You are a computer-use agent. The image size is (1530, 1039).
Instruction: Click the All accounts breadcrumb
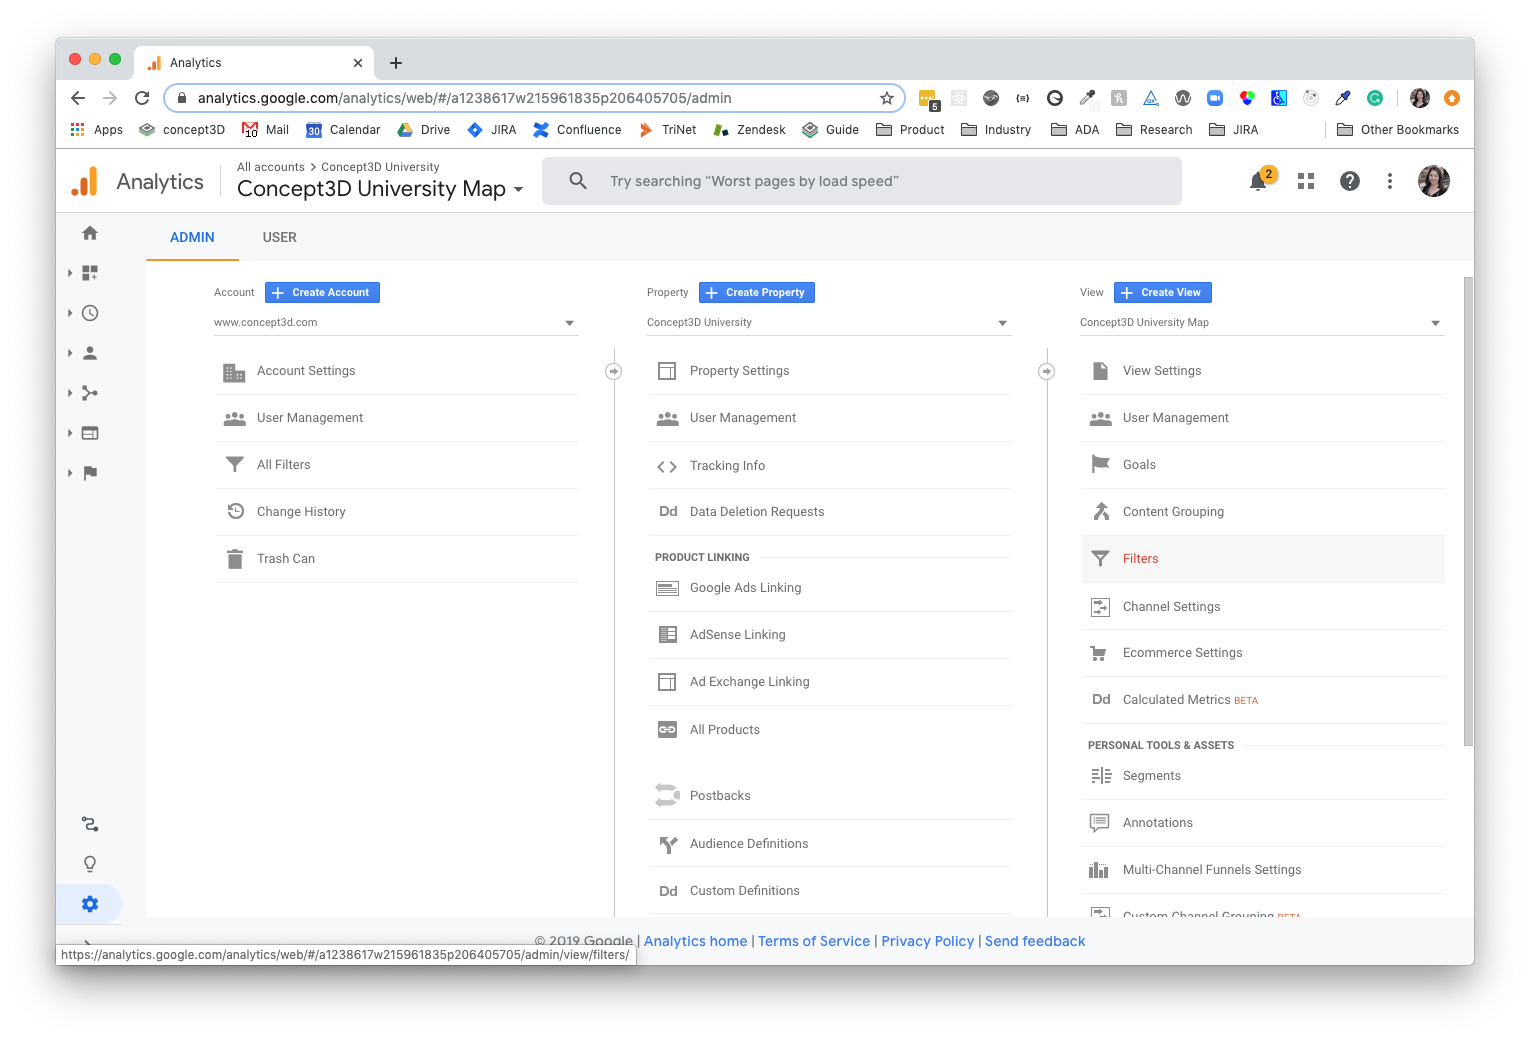271,167
